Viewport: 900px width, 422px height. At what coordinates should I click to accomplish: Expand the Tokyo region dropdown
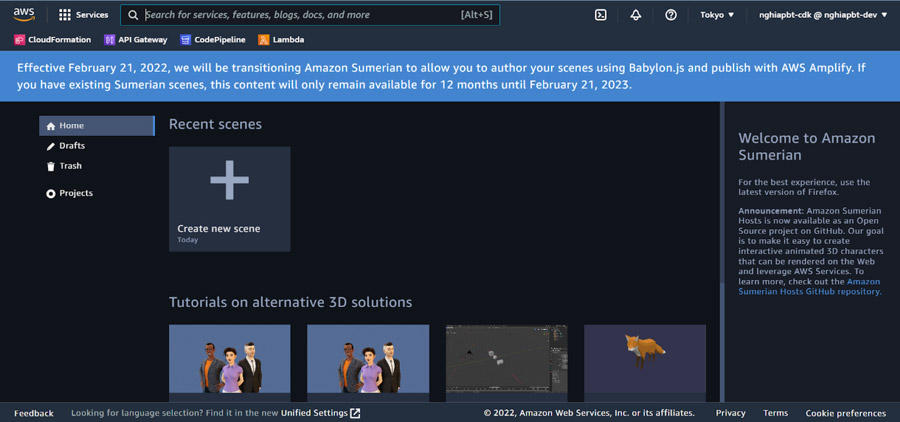point(717,15)
